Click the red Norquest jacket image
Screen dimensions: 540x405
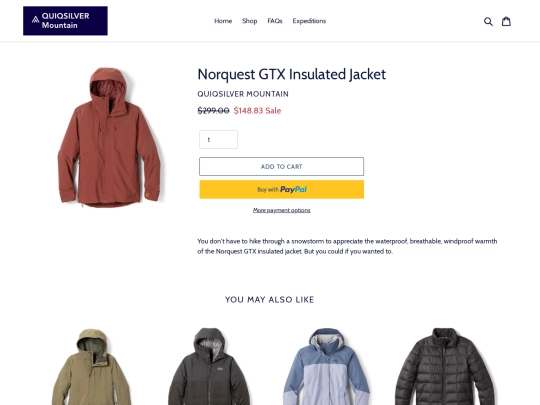[110, 137]
